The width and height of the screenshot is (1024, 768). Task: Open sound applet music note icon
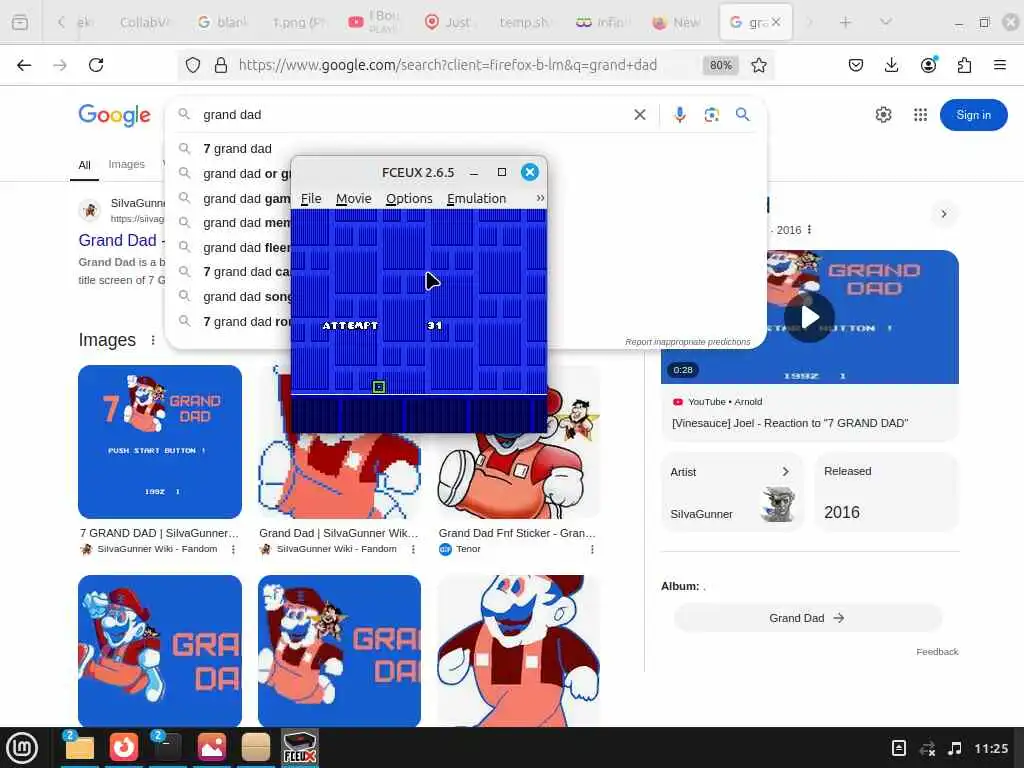coord(955,748)
